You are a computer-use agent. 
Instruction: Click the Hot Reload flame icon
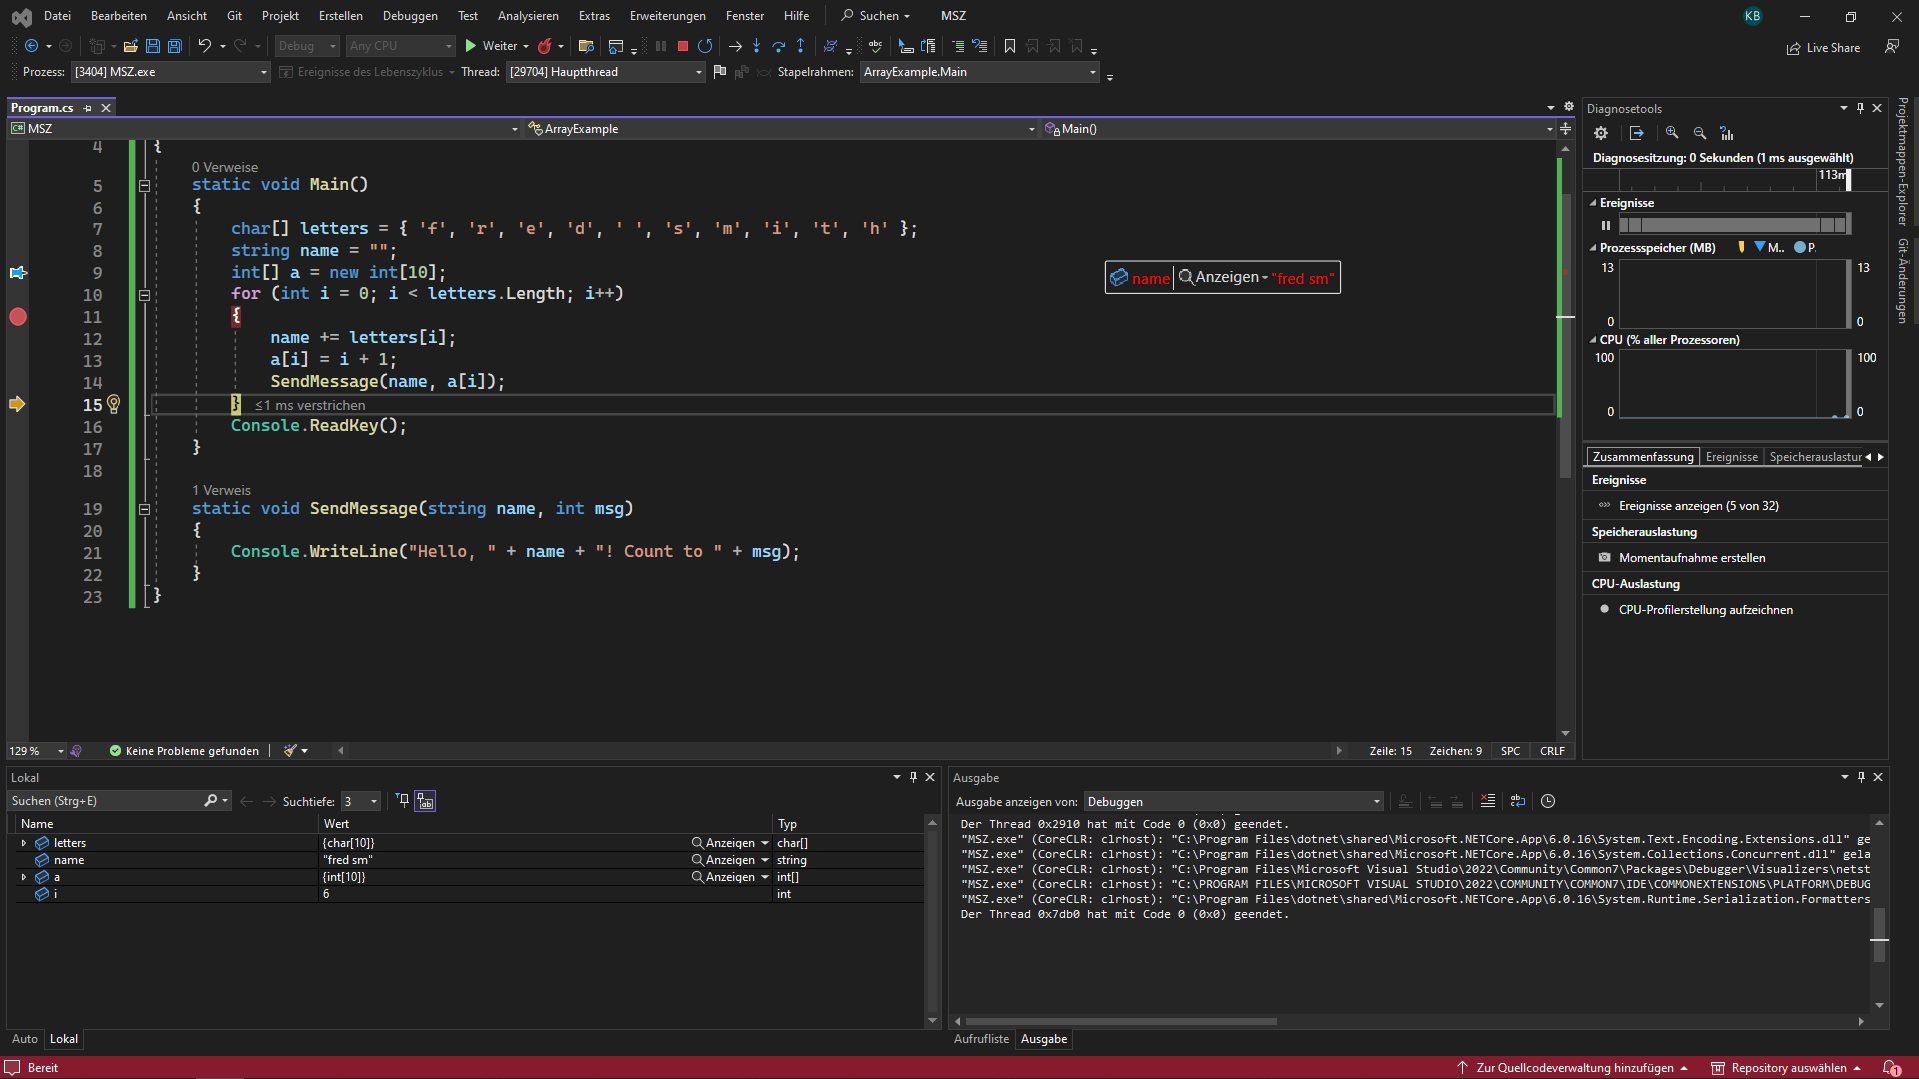pyautogui.click(x=546, y=46)
